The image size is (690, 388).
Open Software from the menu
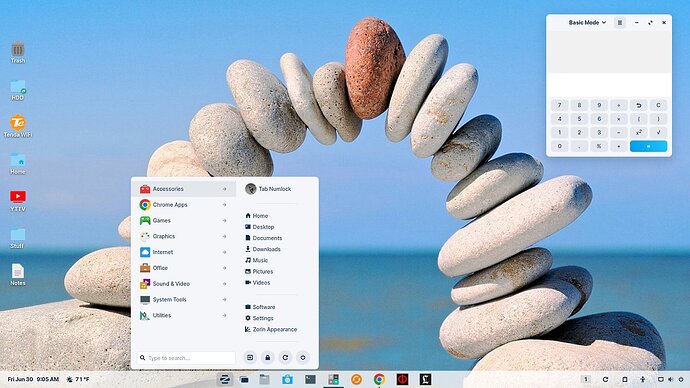[260, 307]
